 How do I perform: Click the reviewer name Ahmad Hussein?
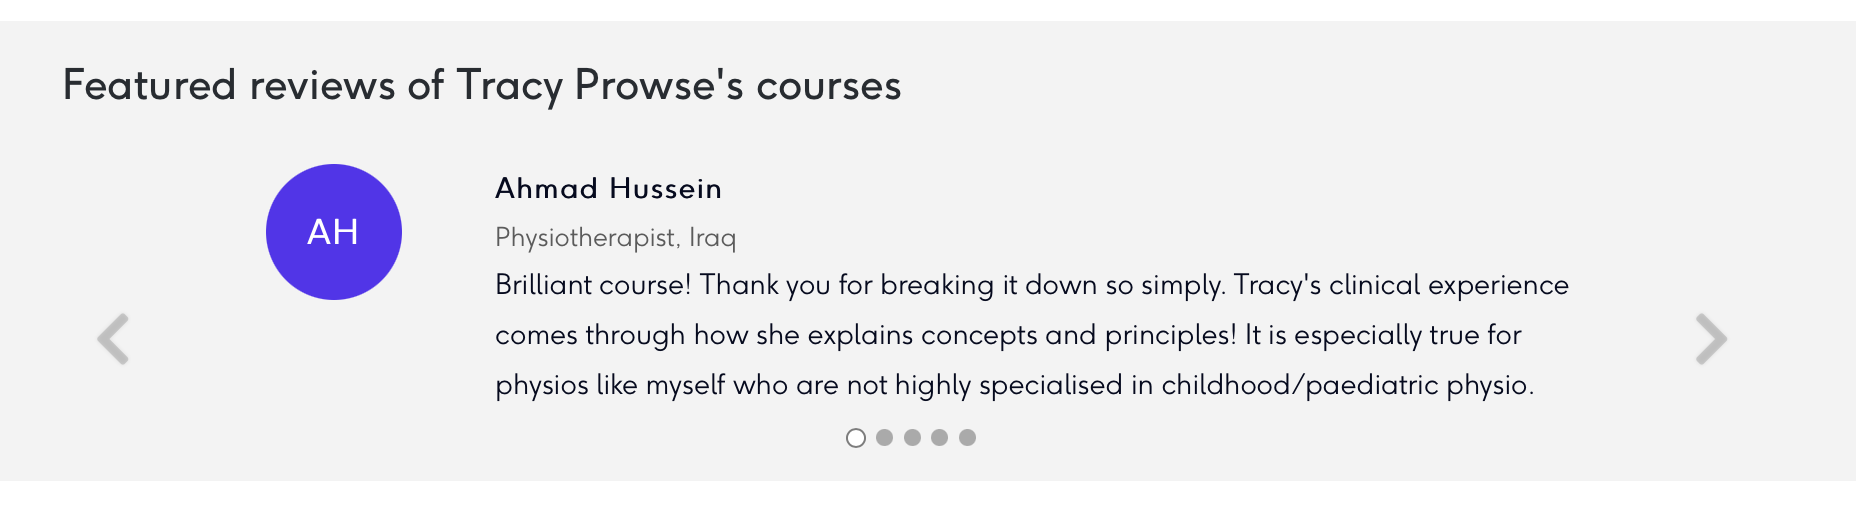point(608,188)
